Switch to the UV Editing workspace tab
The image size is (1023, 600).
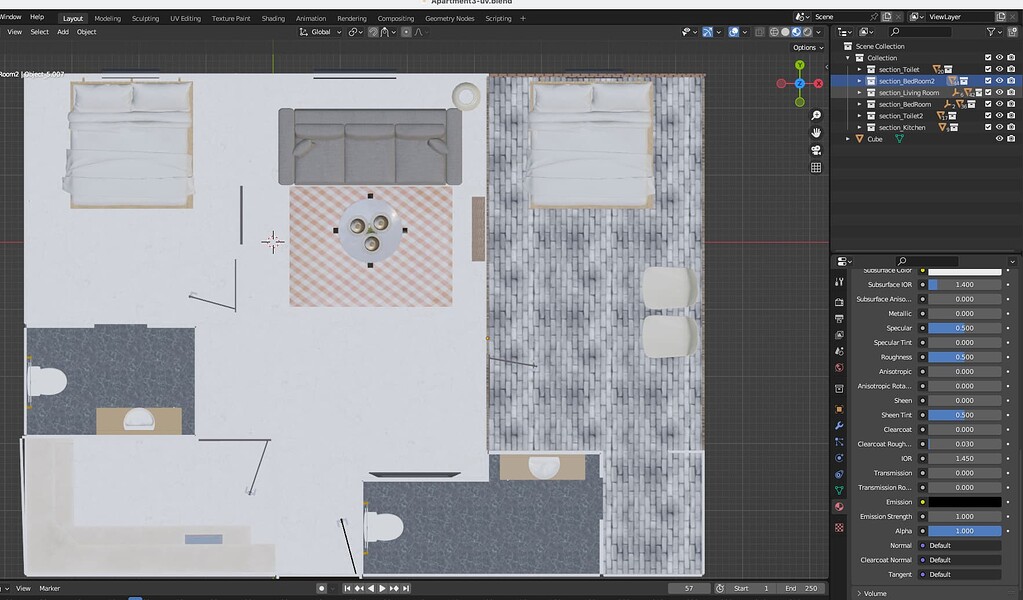[186, 17]
